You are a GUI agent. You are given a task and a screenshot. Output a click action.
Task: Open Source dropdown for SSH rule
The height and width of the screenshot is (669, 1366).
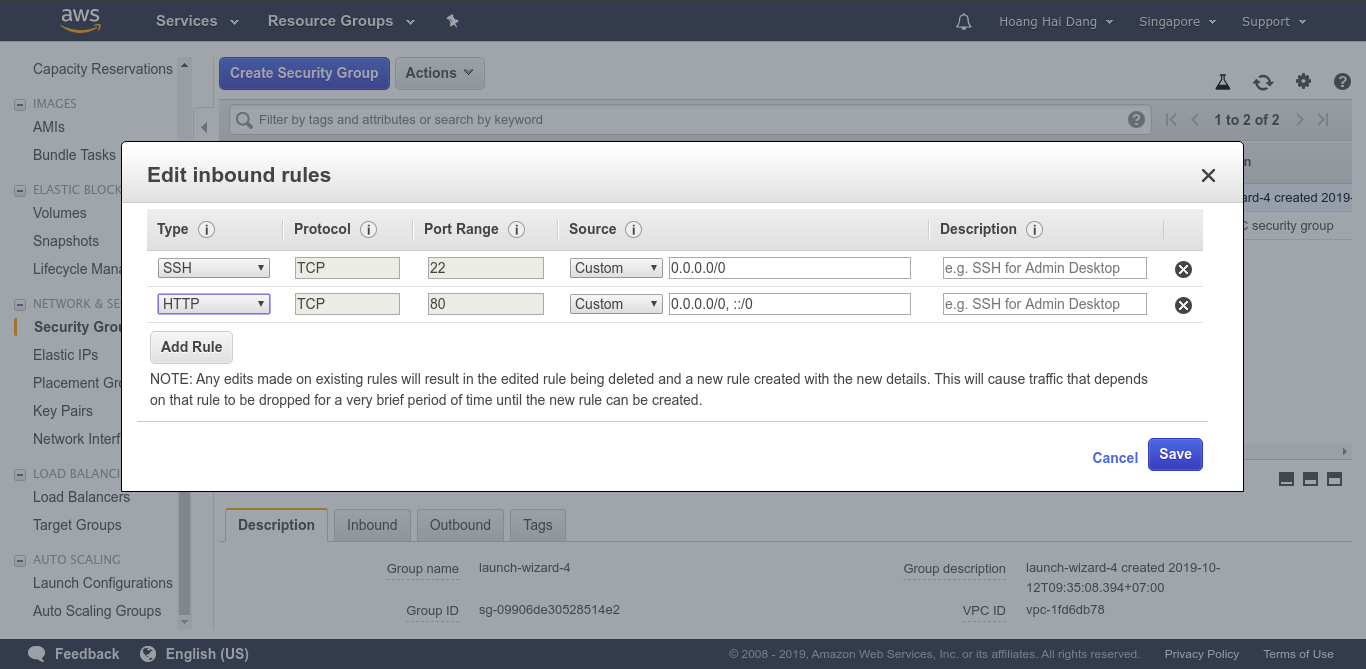pos(616,268)
